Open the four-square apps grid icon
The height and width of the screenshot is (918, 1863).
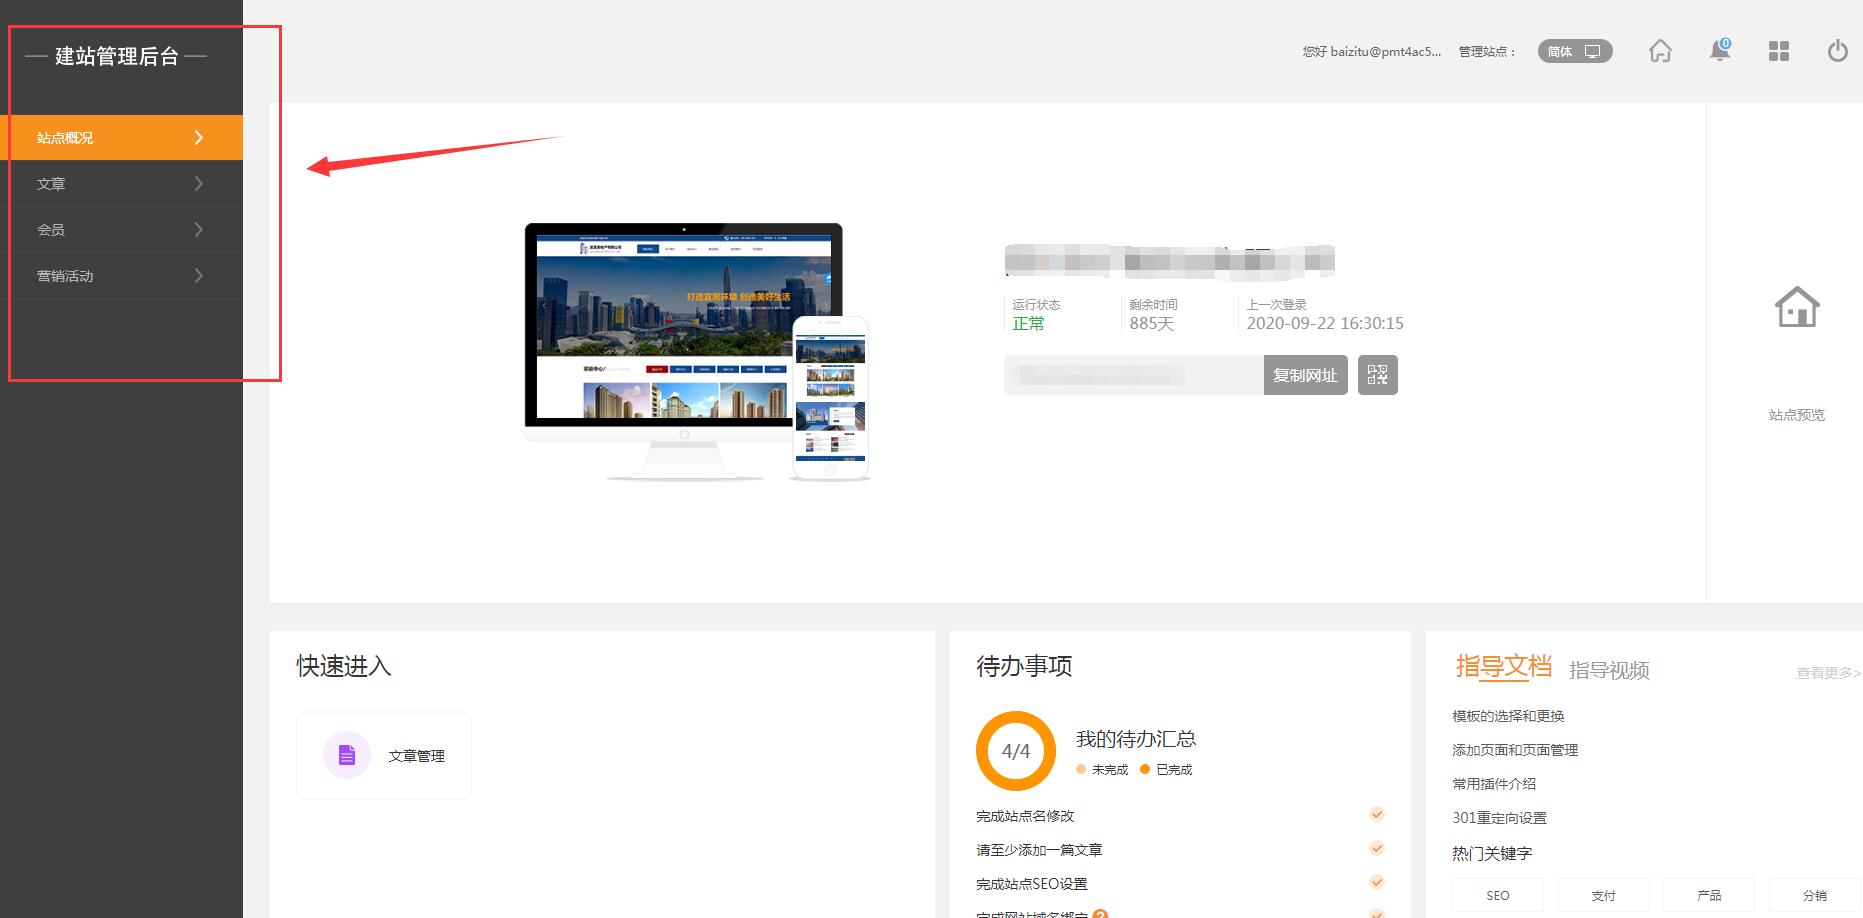(x=1779, y=51)
